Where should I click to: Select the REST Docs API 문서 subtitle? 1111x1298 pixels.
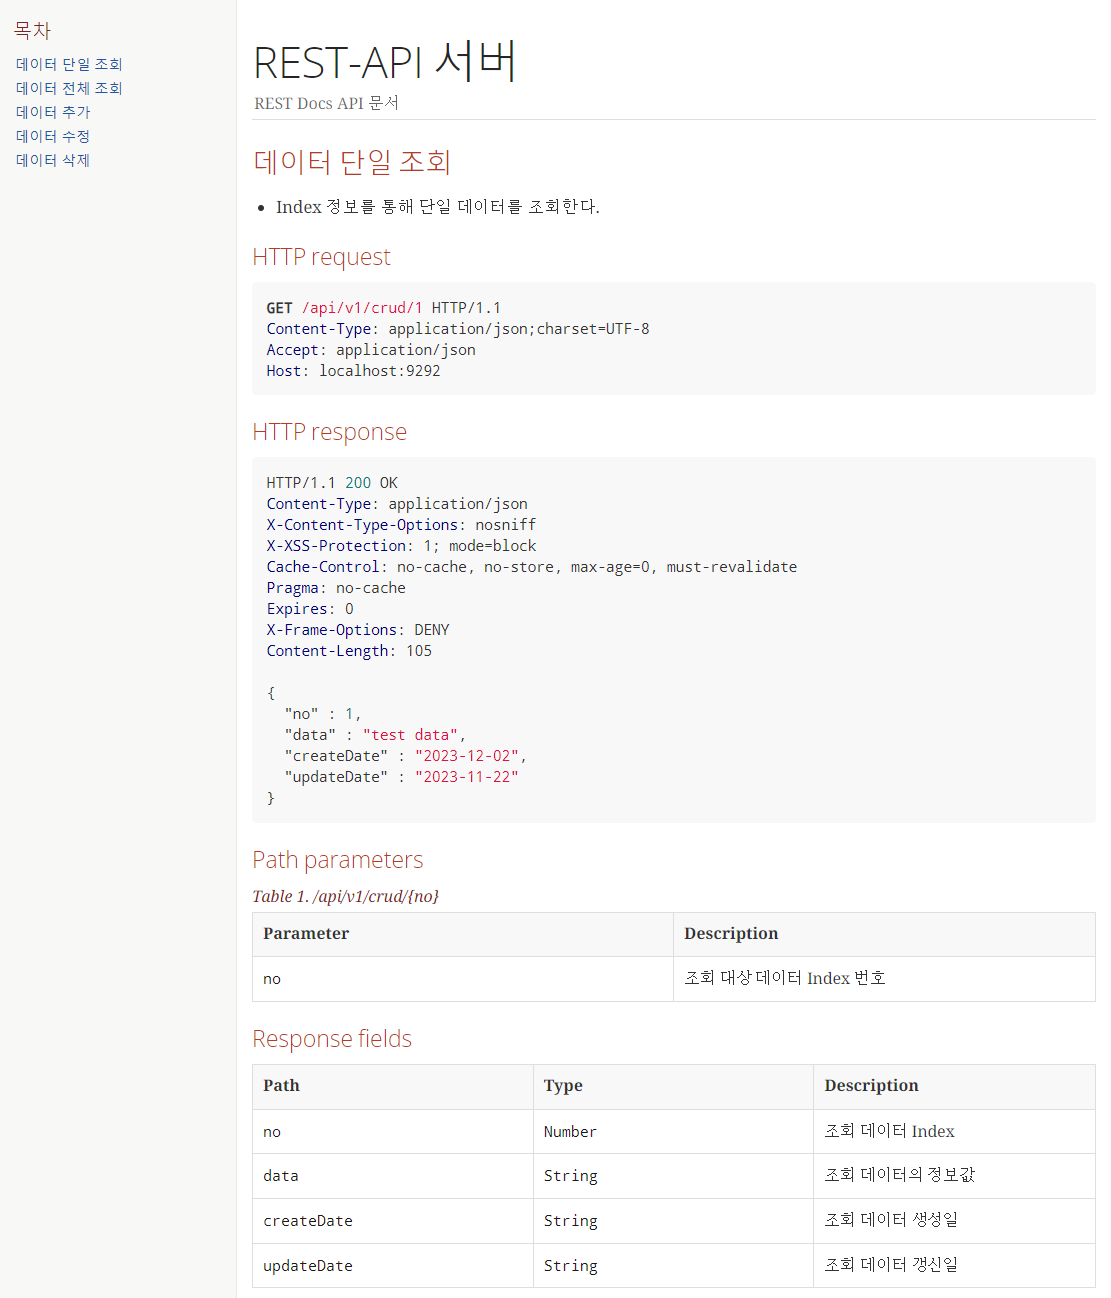326,103
